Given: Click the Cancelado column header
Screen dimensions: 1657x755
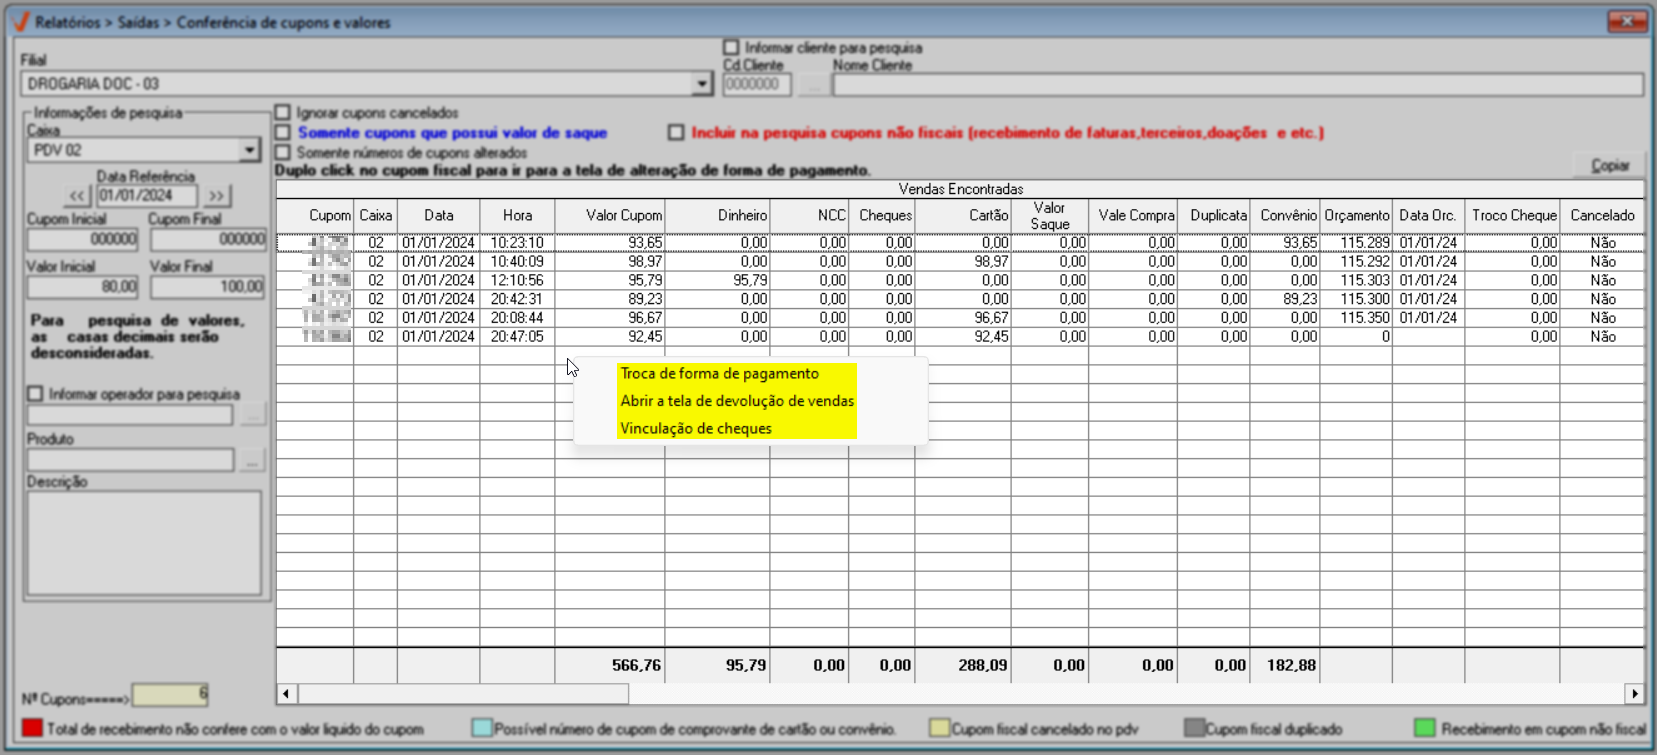Looking at the screenshot, I should coord(1603,216).
